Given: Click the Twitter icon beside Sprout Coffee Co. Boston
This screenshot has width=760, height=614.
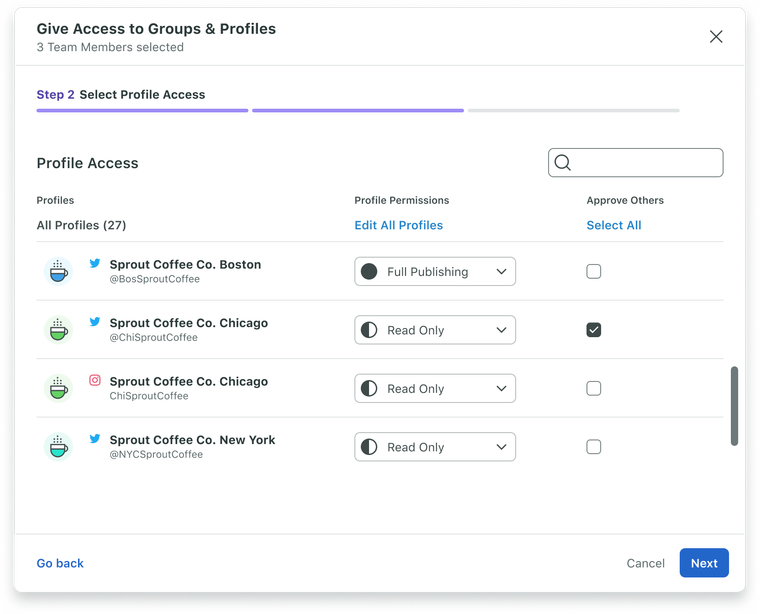Looking at the screenshot, I should click(95, 263).
